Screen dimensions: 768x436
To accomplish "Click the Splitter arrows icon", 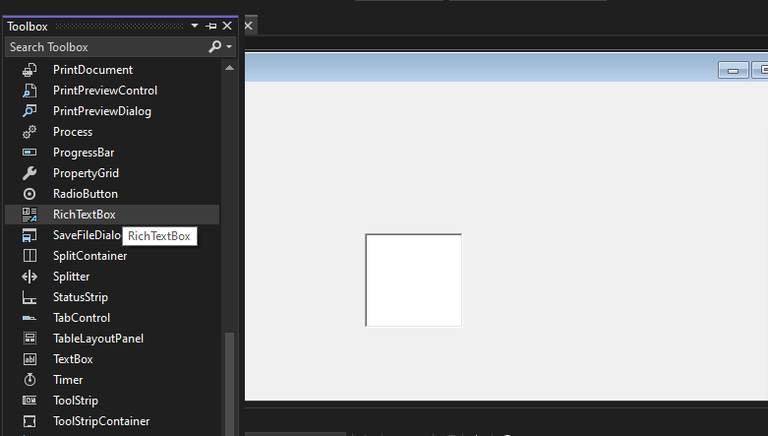I will (x=29, y=277).
